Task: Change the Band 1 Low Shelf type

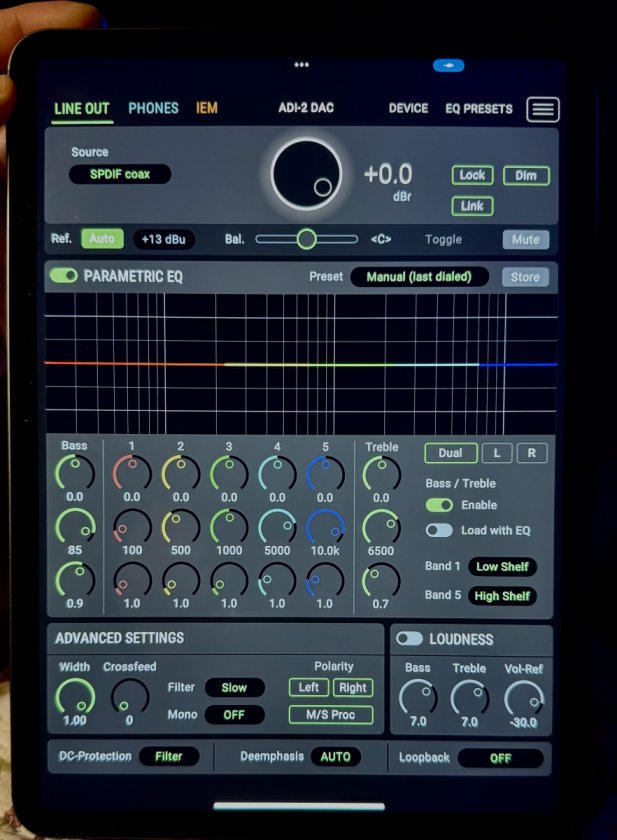Action: tap(501, 567)
